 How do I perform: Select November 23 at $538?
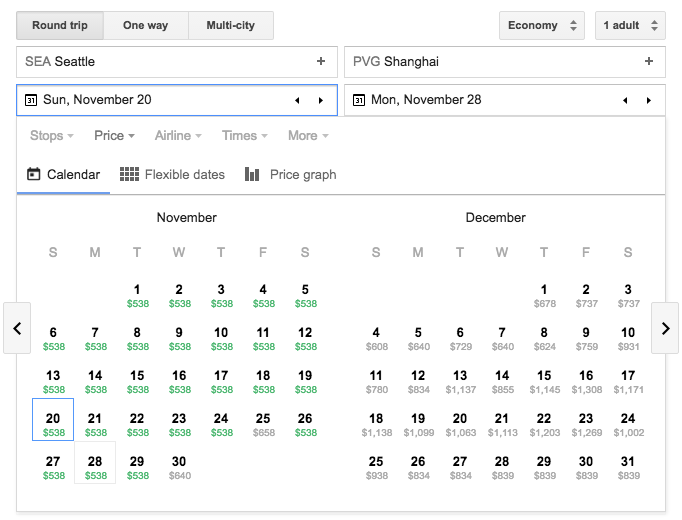(179, 425)
